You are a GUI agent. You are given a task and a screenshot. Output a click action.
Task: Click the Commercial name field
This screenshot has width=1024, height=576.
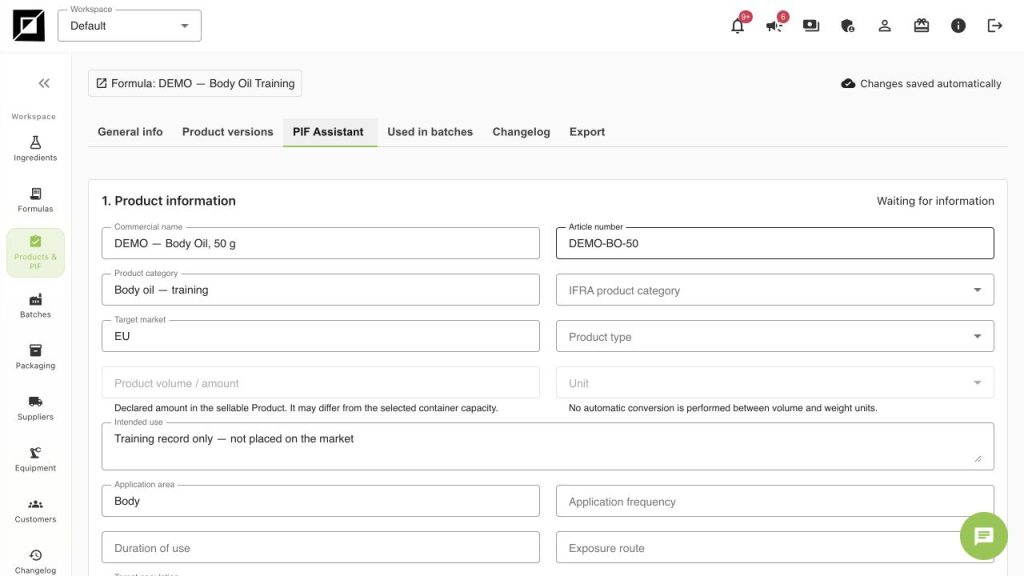pos(320,243)
